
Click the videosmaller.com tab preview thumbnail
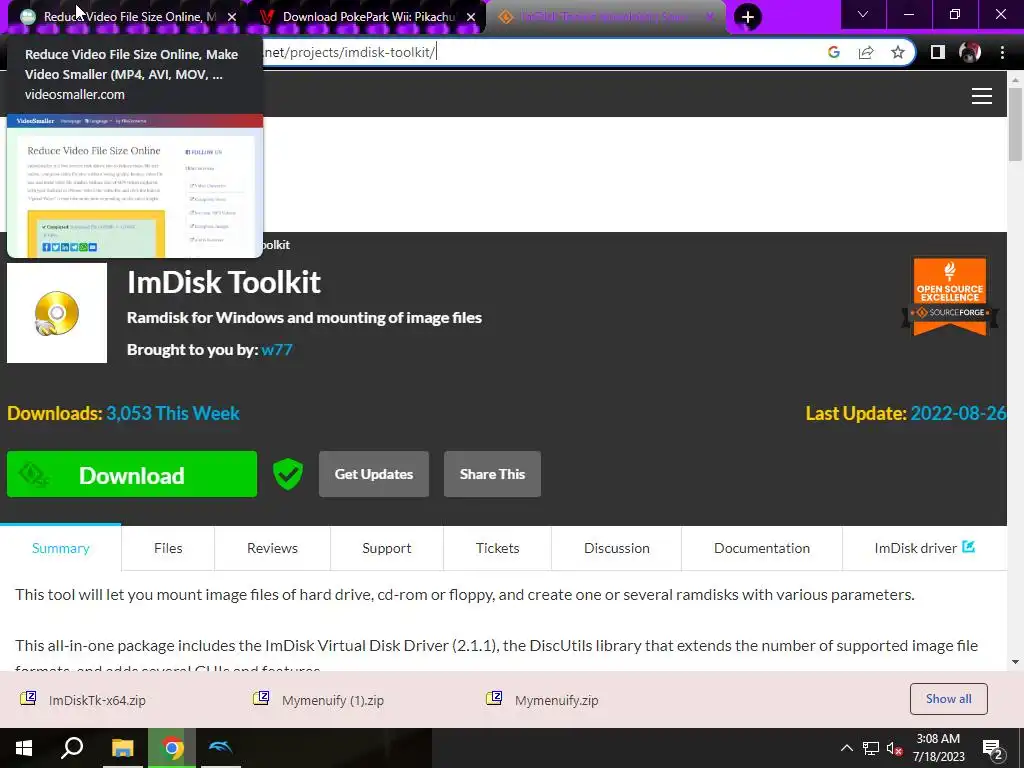[135, 186]
